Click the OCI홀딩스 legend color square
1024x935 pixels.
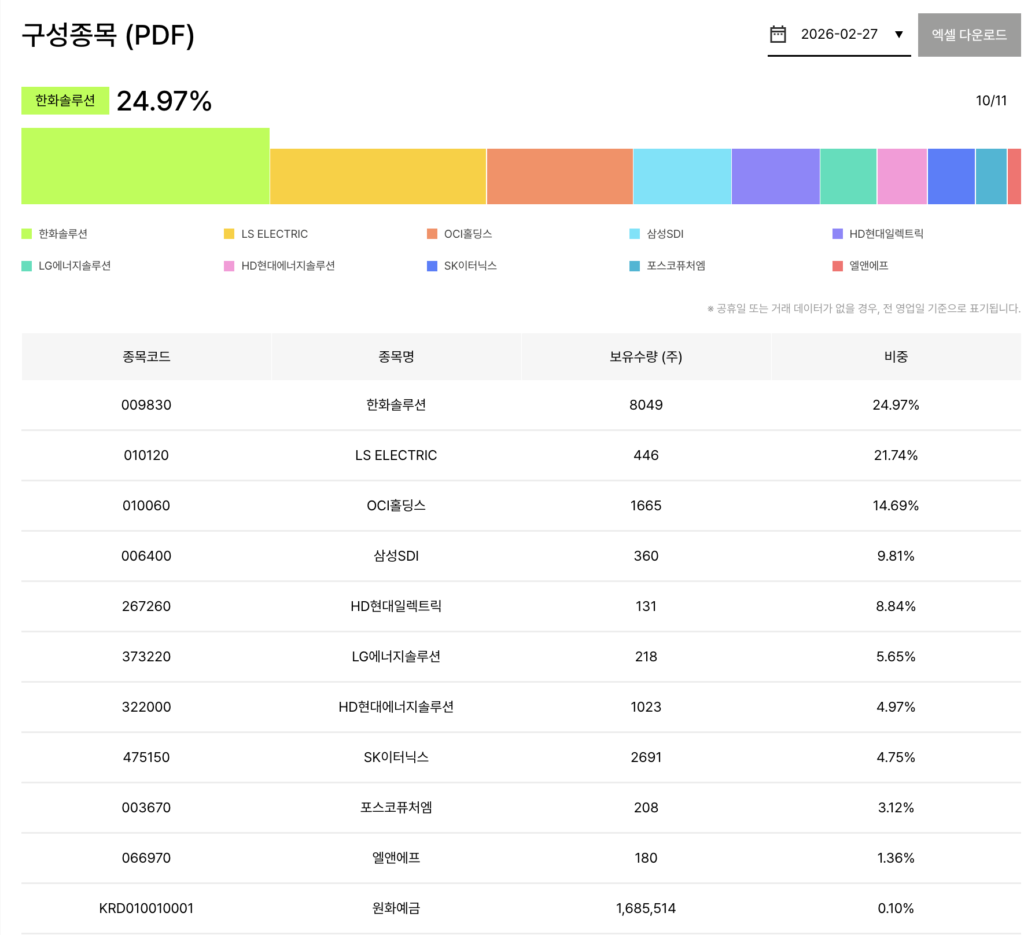pyautogui.click(x=432, y=234)
